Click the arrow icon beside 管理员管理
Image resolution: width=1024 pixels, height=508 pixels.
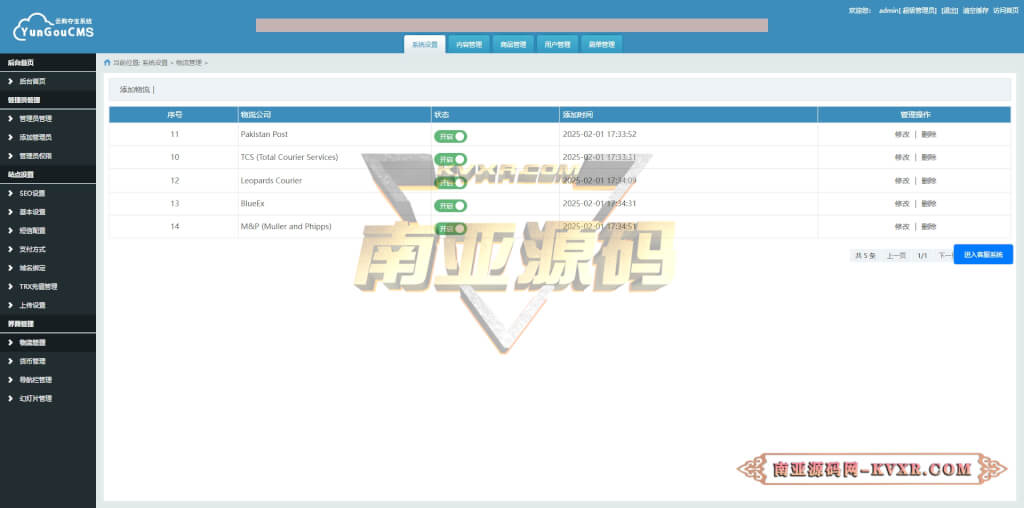pyautogui.click(x=11, y=119)
